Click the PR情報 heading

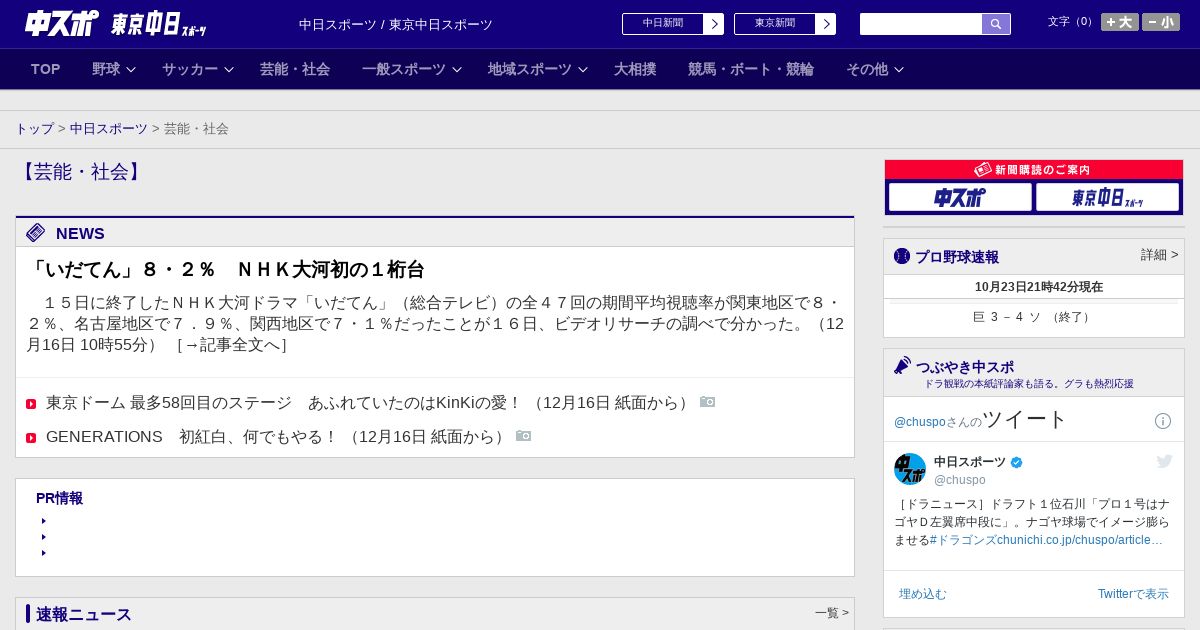point(59,498)
